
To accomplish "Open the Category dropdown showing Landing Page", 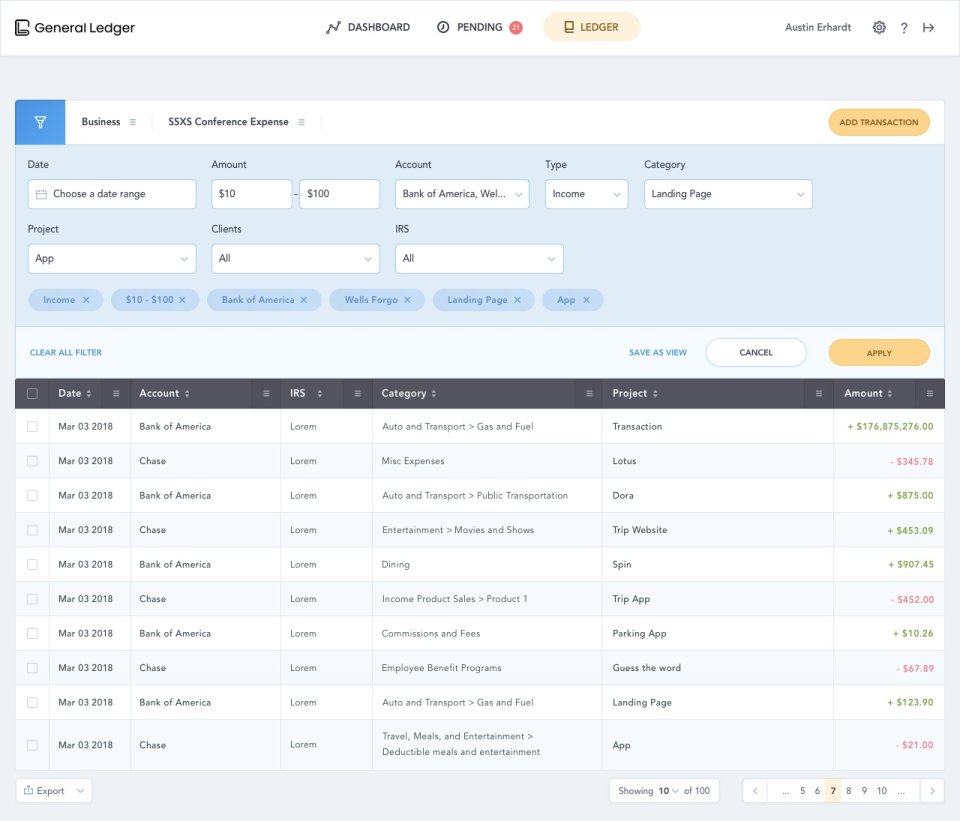I will 727,193.
